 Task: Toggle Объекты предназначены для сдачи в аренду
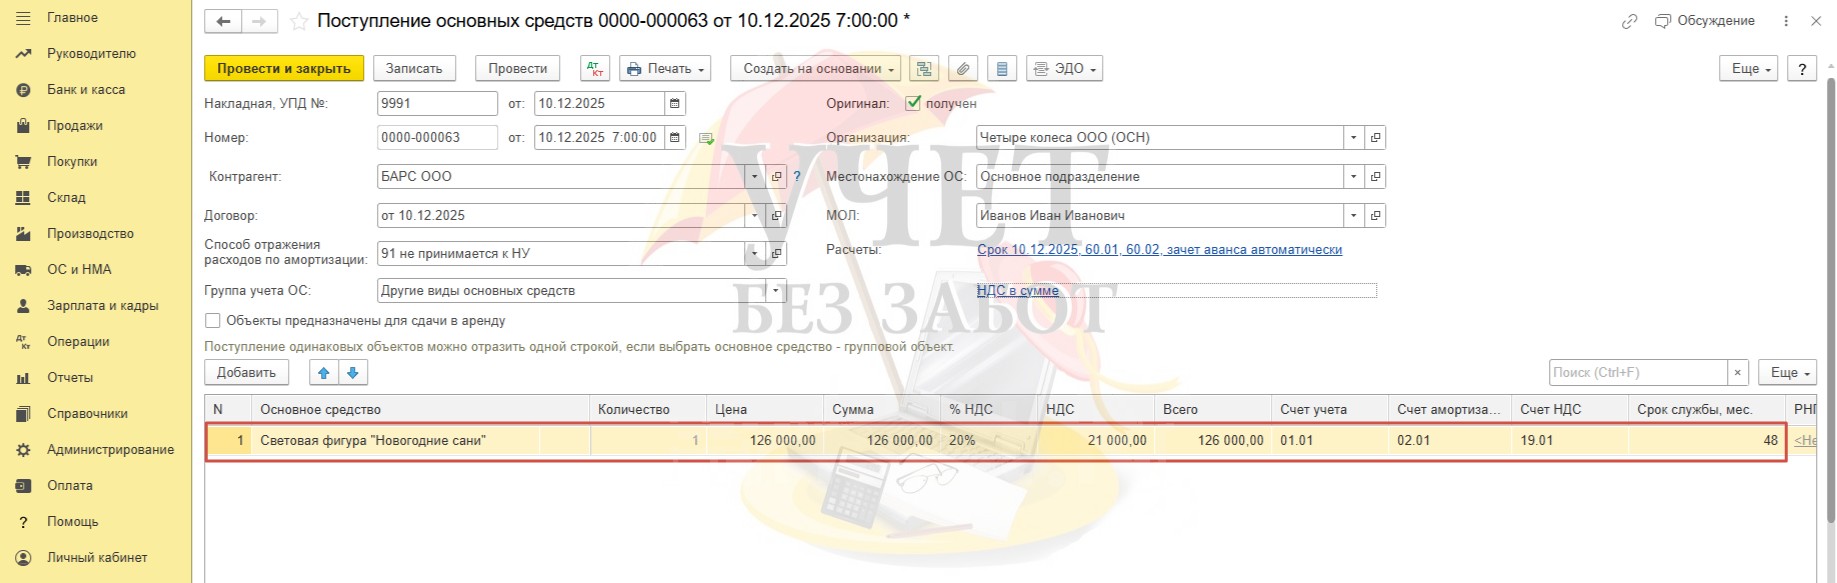point(212,321)
